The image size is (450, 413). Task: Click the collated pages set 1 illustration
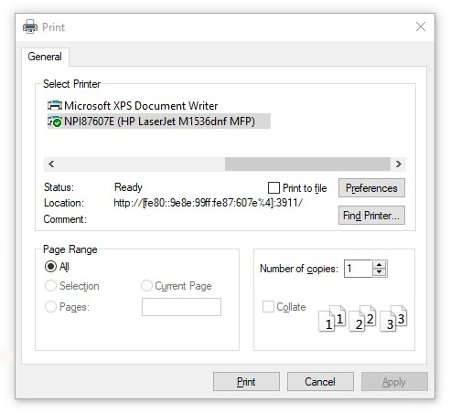[332, 318]
